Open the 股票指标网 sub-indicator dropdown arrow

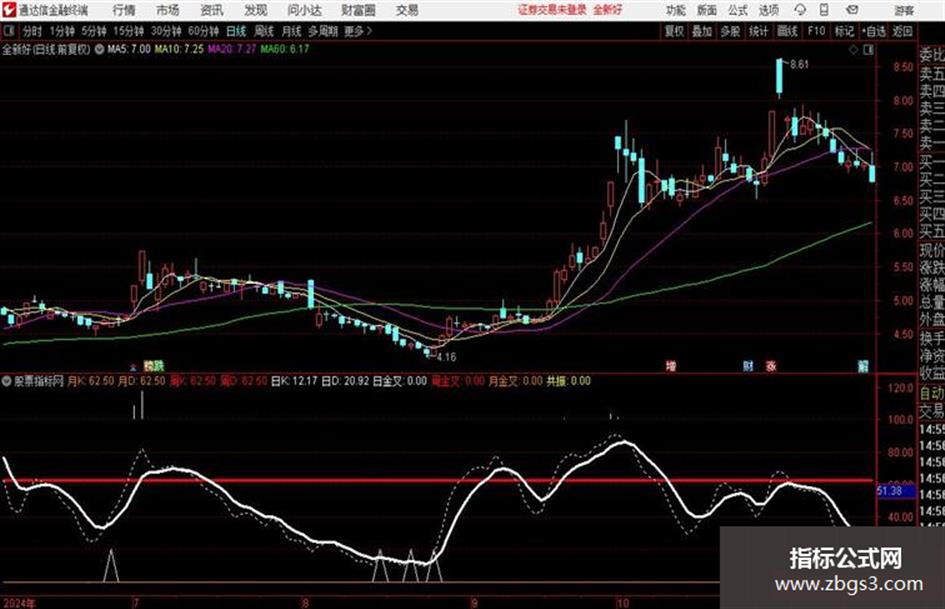coord(7,381)
